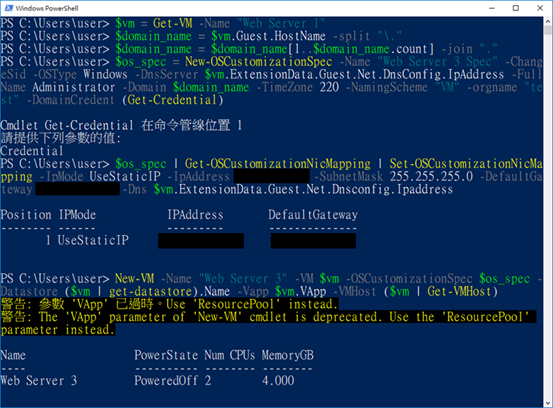Click the PoweredOff state value
553x408 pixels.
pyautogui.click(x=166, y=380)
